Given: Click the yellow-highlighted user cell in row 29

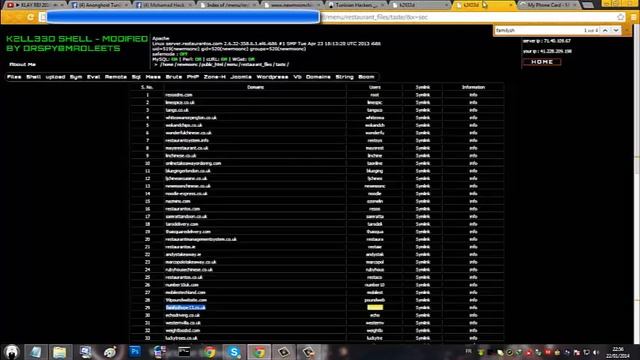Looking at the screenshot, I should click(375, 308).
